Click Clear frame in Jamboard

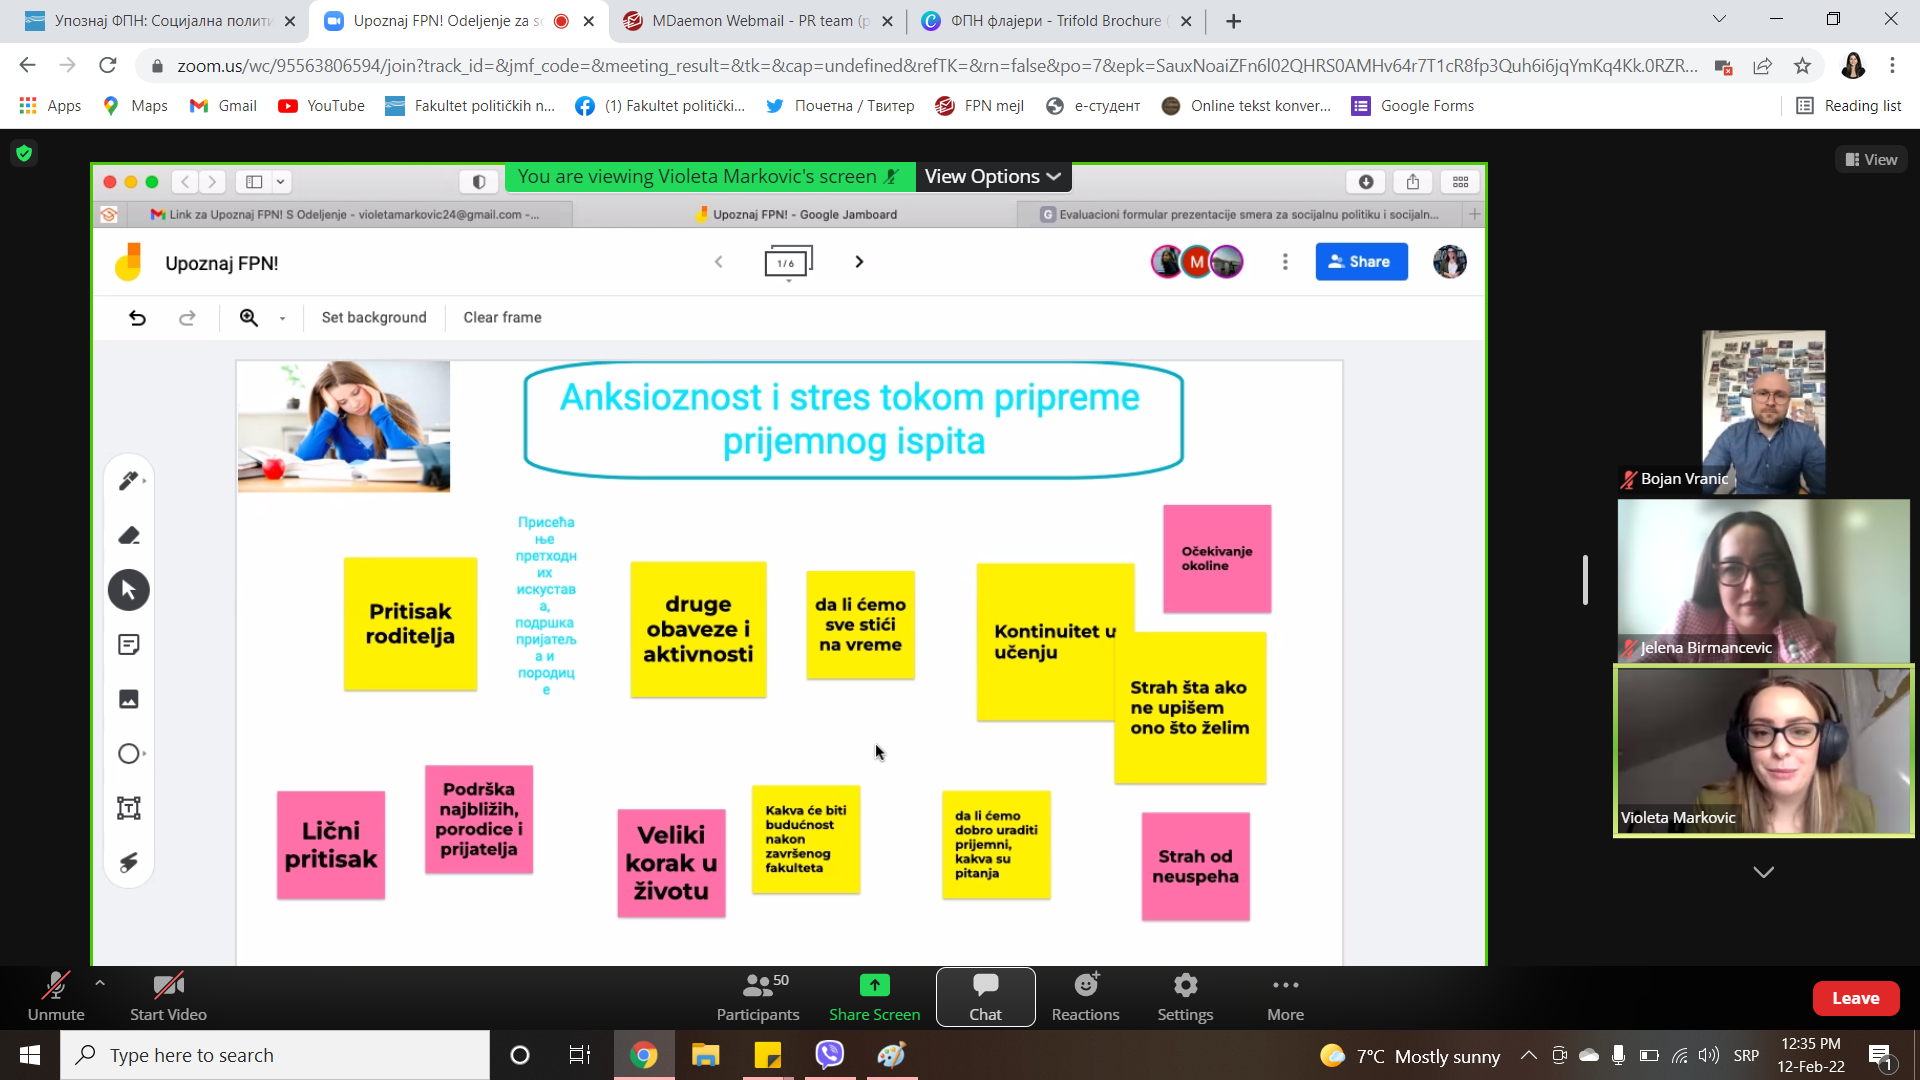tap(502, 318)
